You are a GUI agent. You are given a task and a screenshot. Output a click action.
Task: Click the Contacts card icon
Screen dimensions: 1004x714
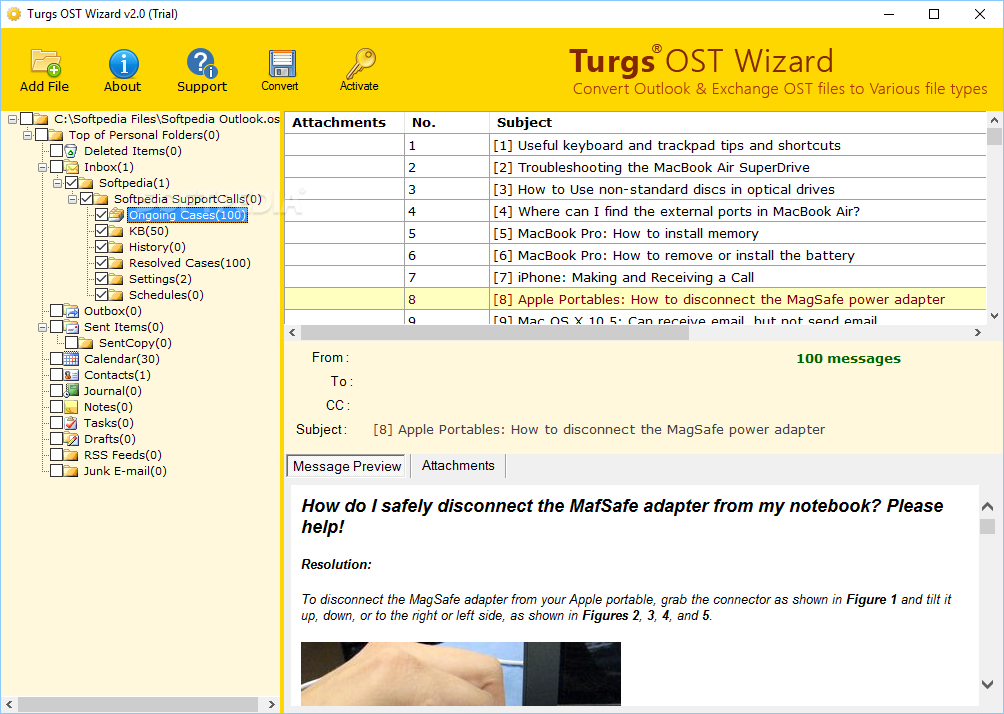click(x=72, y=375)
